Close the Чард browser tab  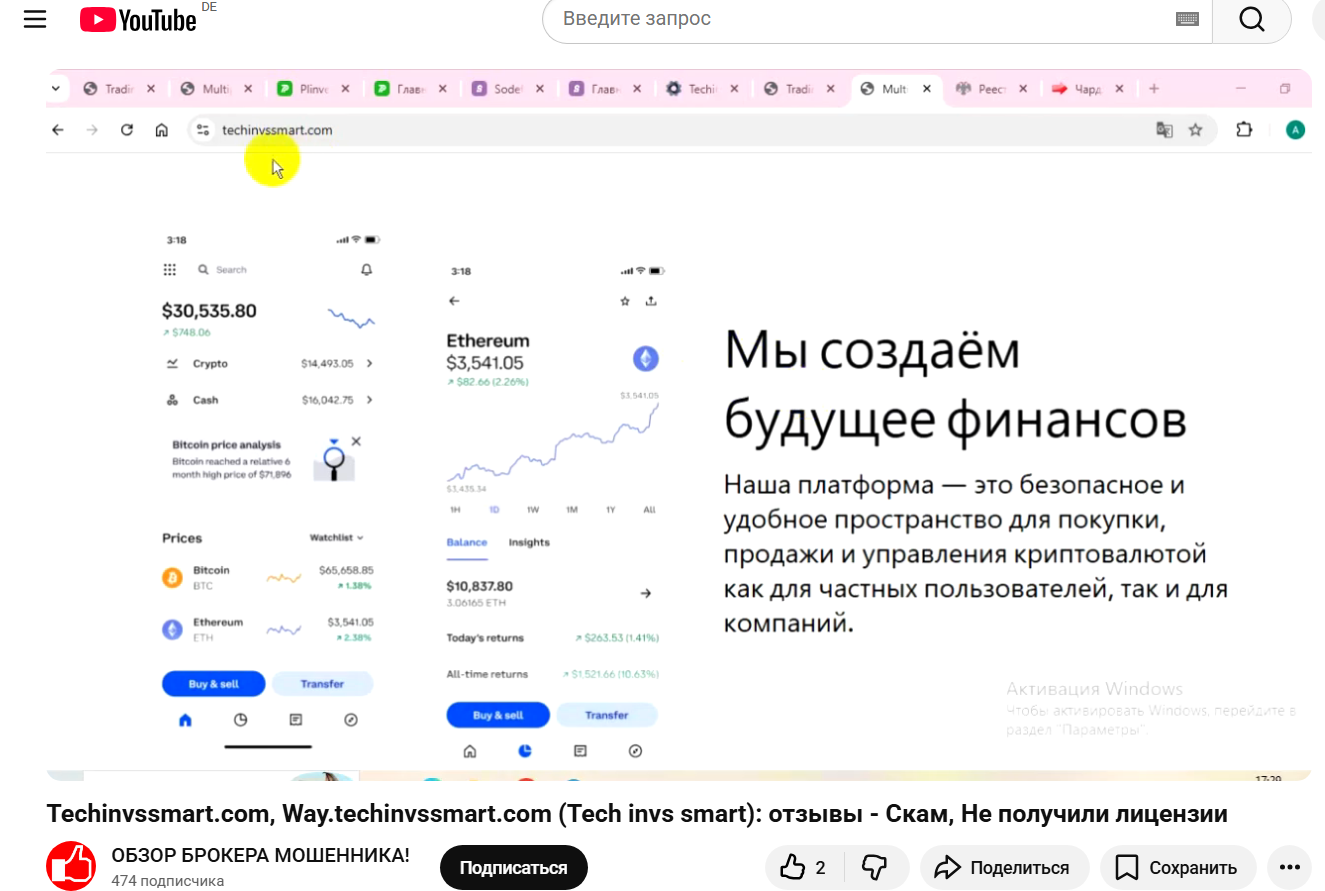tap(1119, 89)
